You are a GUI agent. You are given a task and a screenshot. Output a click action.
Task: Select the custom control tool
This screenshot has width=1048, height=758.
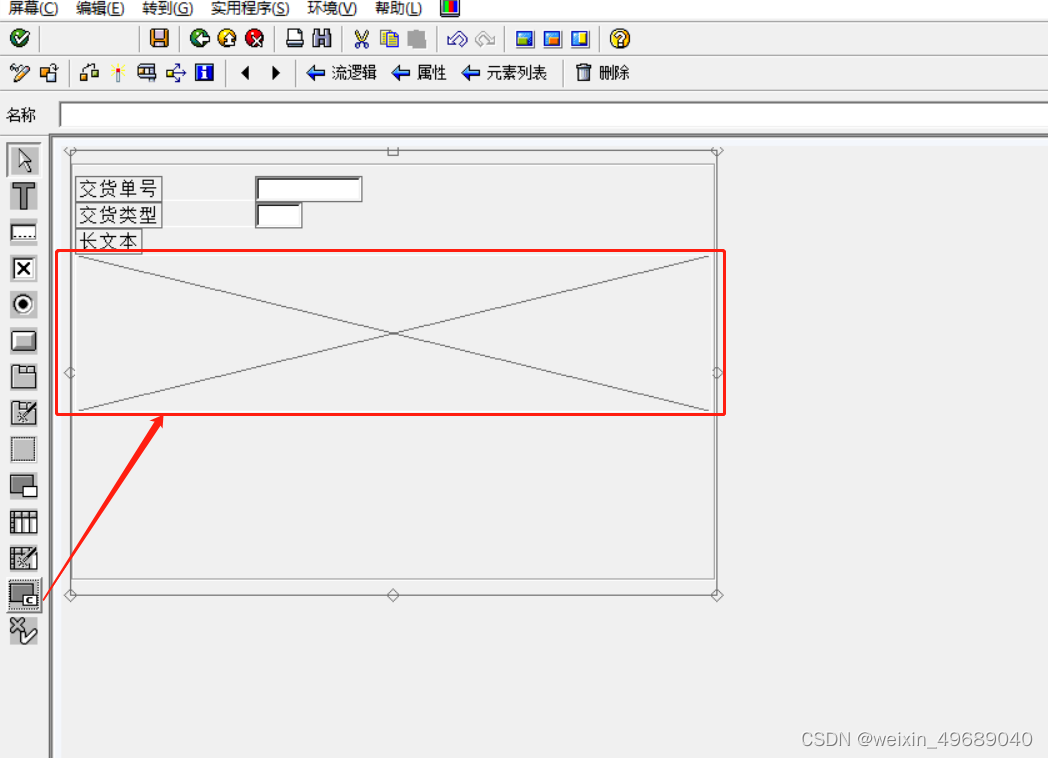coord(24,595)
